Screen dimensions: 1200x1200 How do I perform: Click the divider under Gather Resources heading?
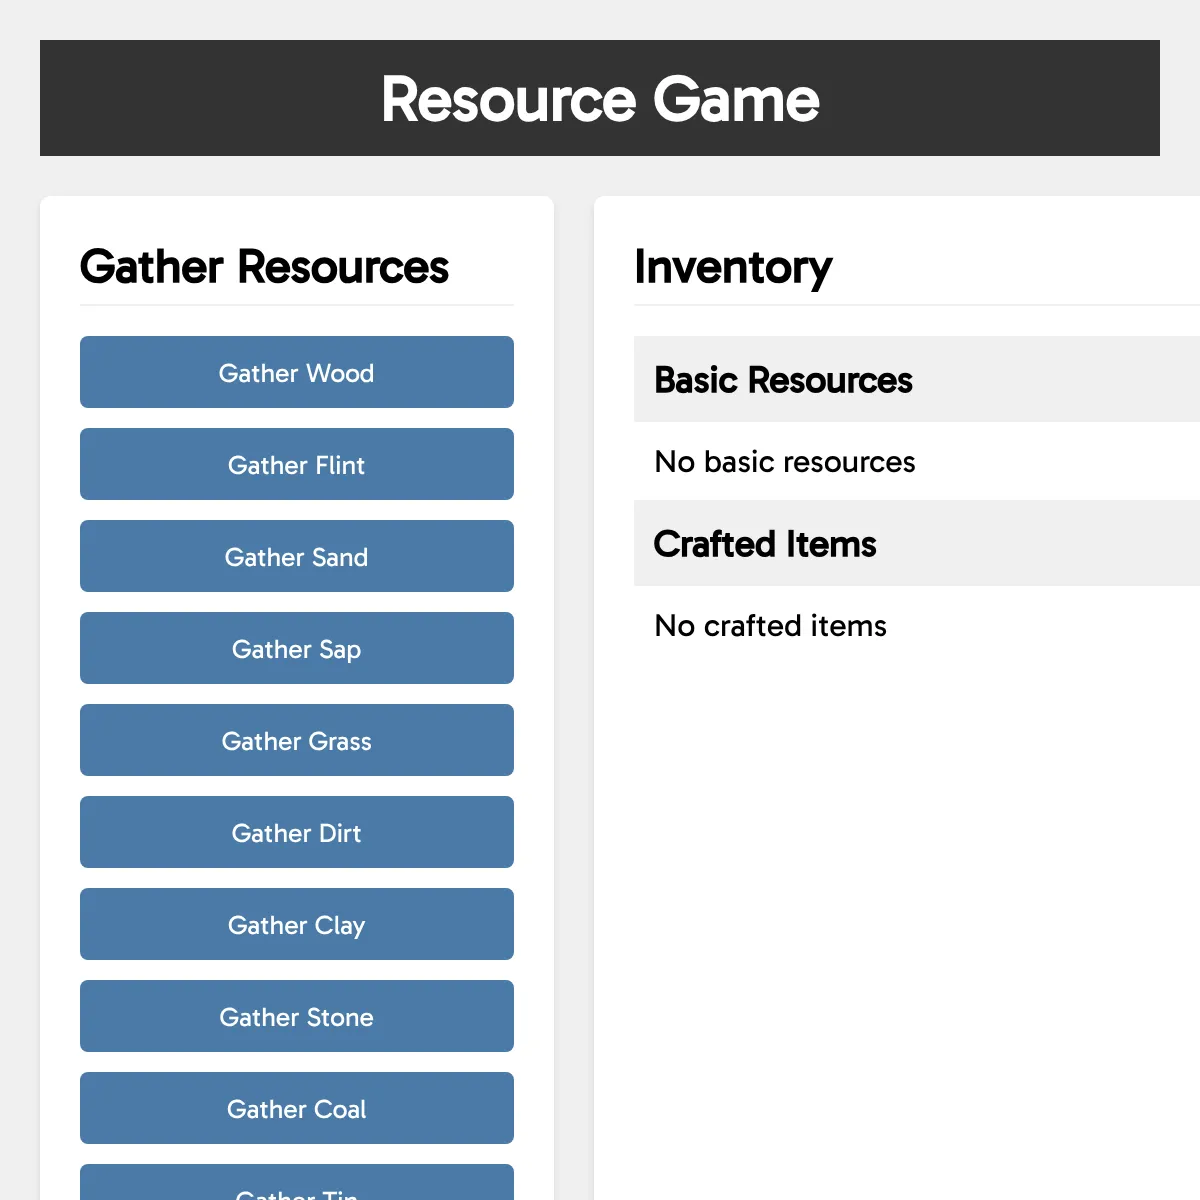point(296,305)
